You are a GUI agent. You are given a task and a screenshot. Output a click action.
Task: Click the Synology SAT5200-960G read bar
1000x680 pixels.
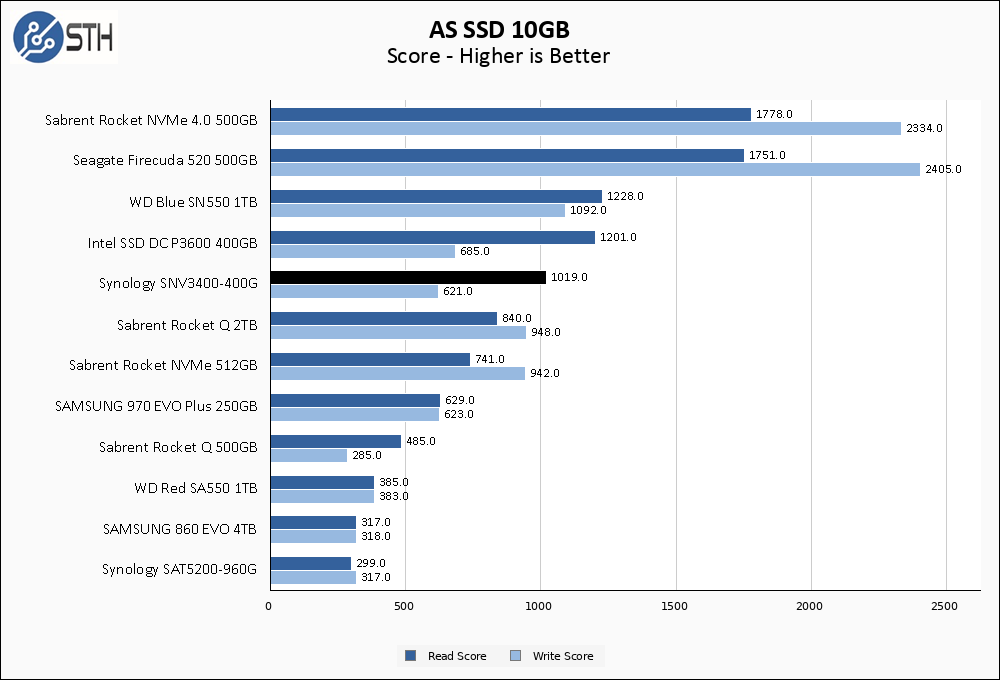tap(311, 563)
